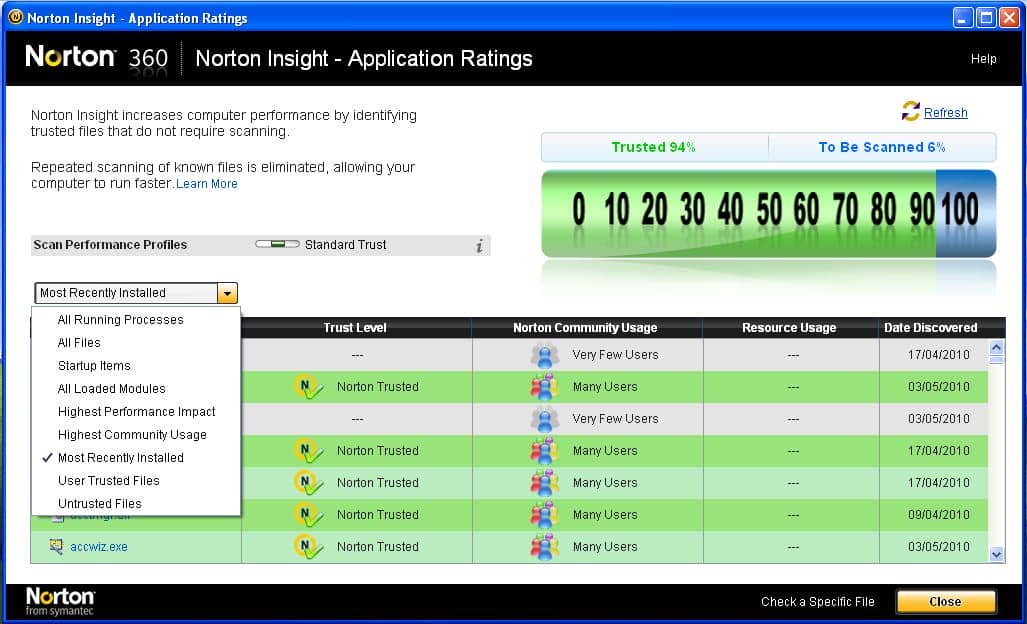Image resolution: width=1027 pixels, height=624 pixels.
Task: Click the Scan Performance Profiles info icon
Action: coord(479,246)
